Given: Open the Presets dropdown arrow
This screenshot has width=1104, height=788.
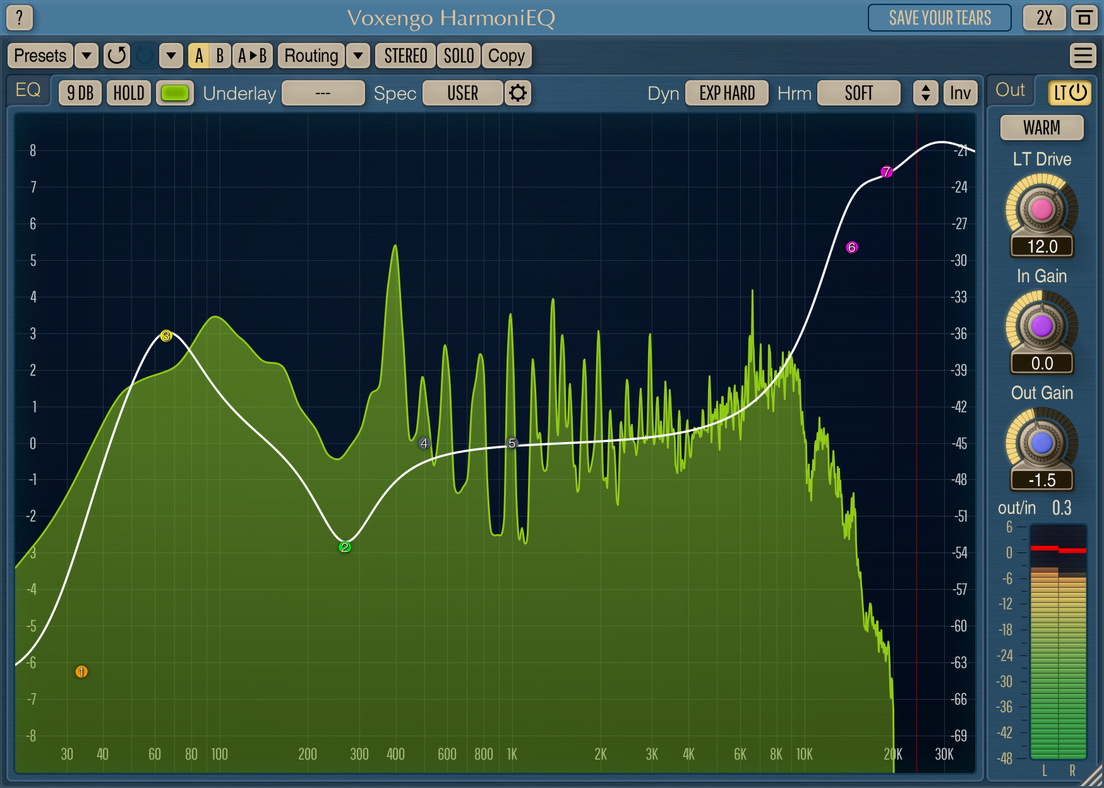Looking at the screenshot, I should pyautogui.click(x=86, y=56).
